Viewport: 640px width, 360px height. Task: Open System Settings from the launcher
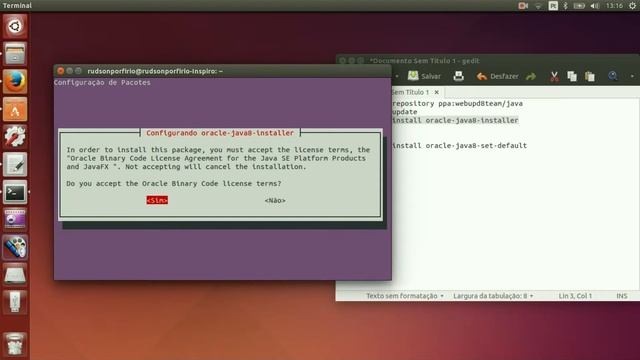click(15, 136)
